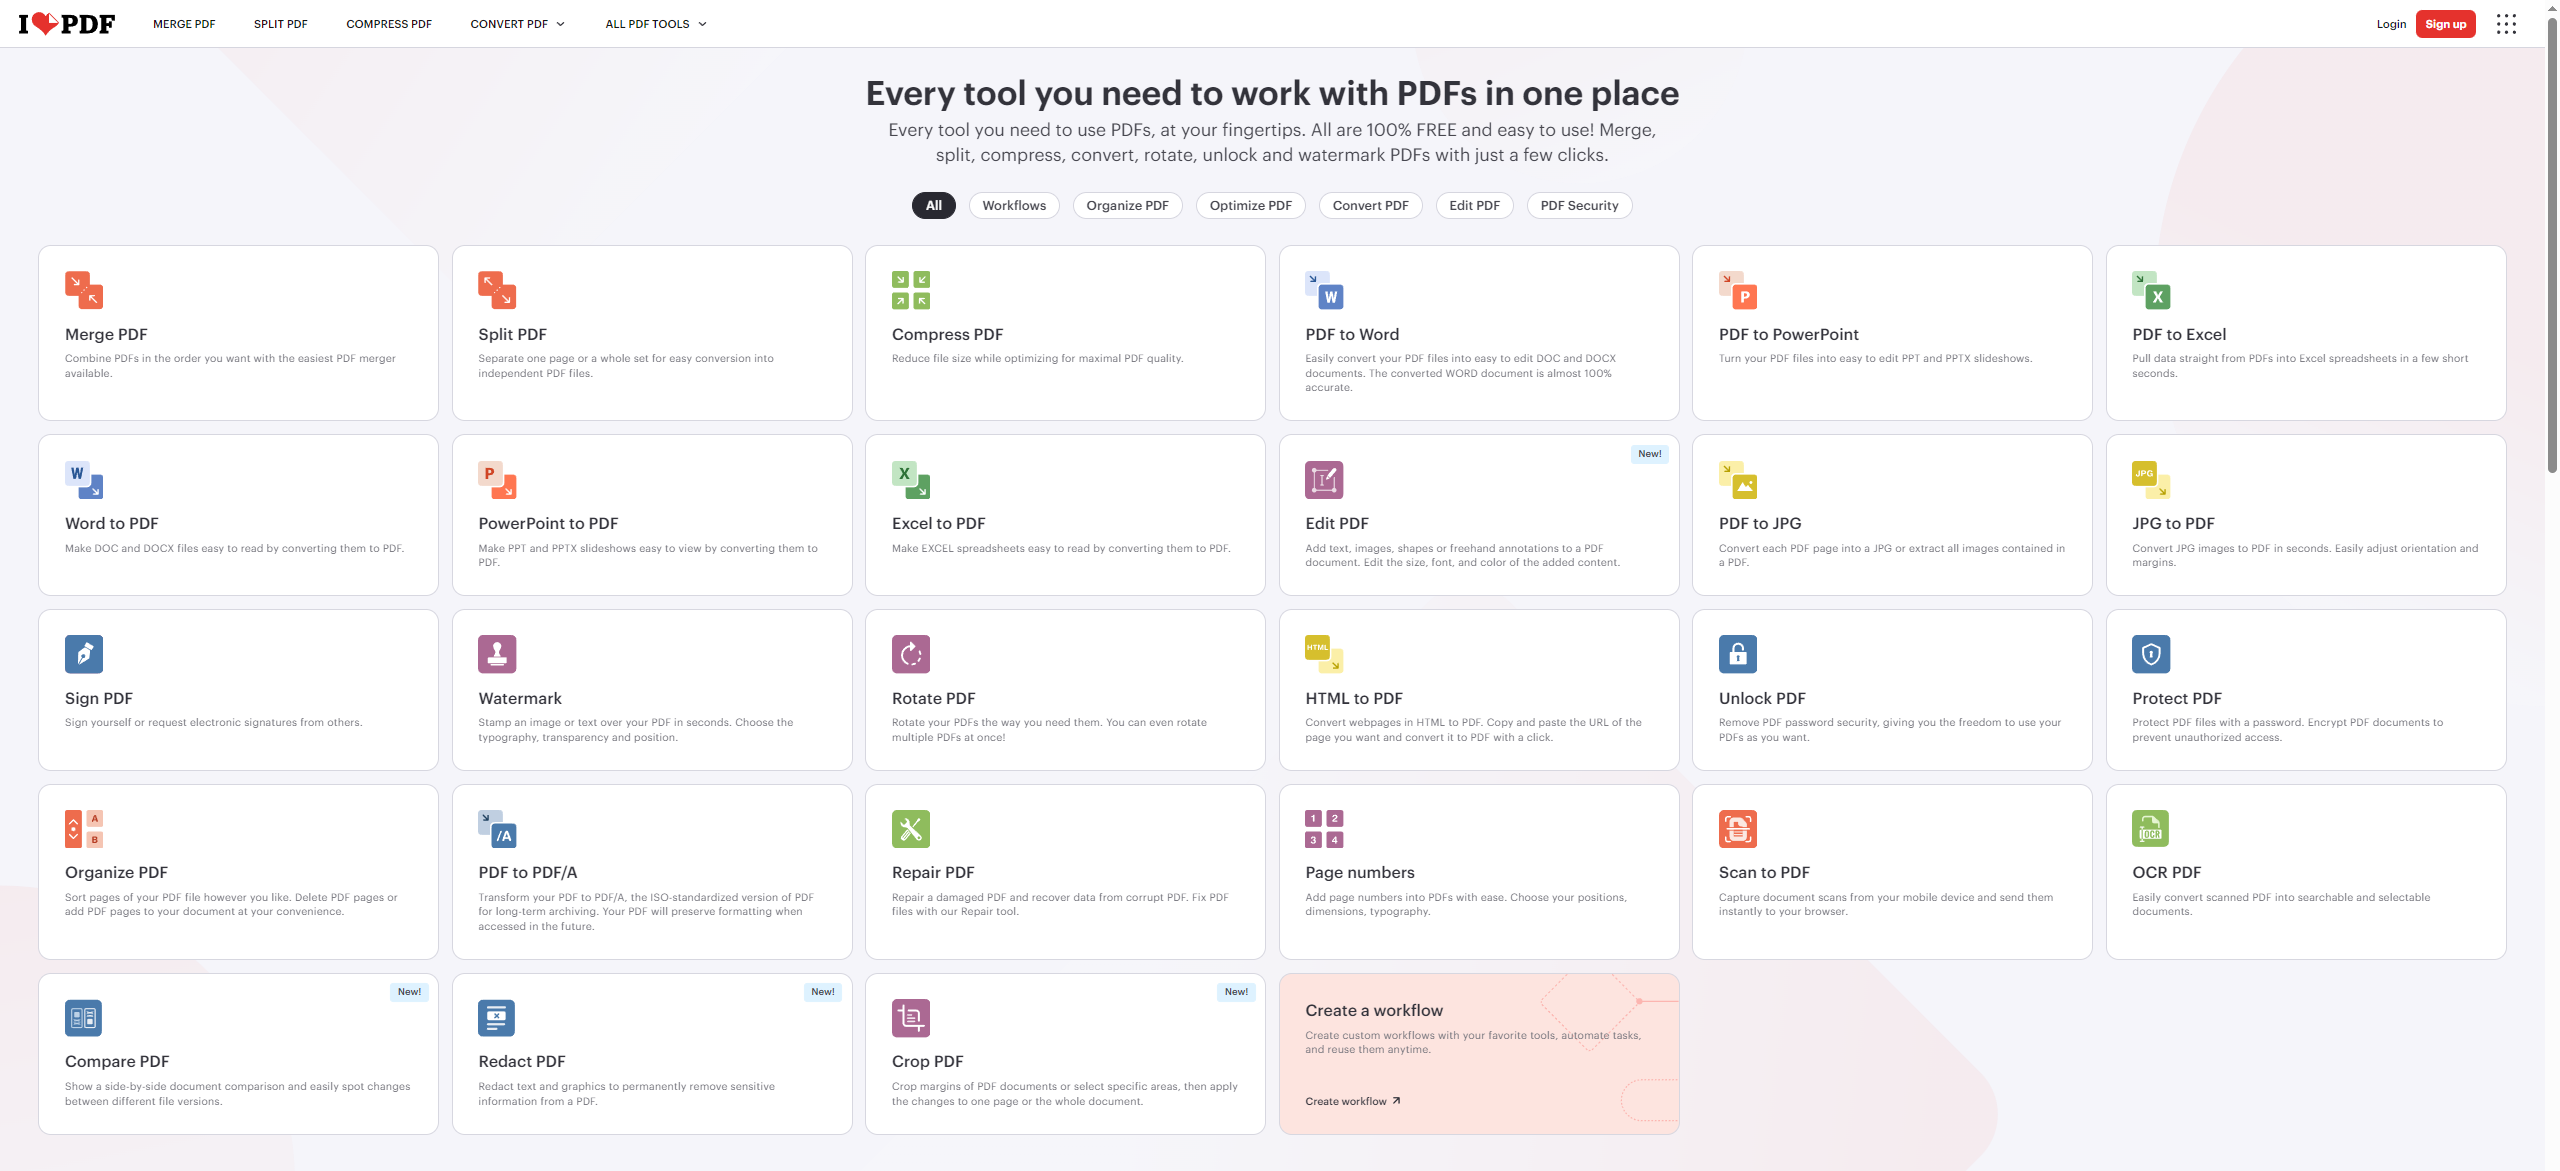Screen dimensions: 2560x1171
Task: Click the Sign PDF pen icon
Action: click(x=84, y=654)
